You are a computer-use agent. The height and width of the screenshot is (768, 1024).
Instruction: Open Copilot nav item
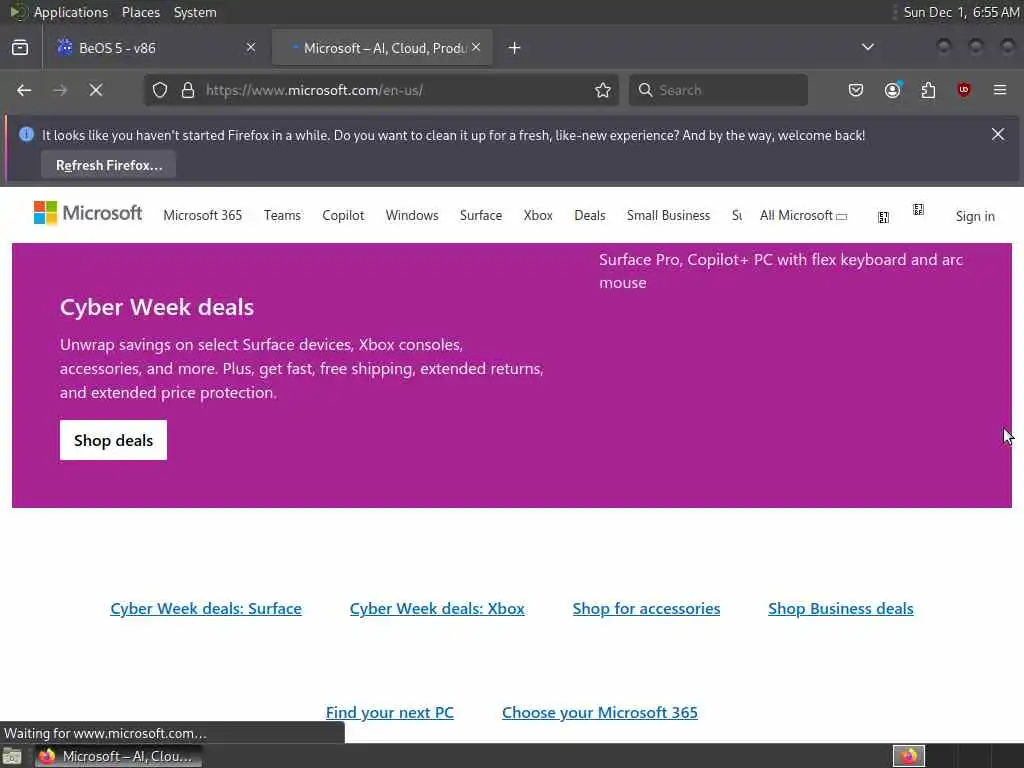point(343,216)
